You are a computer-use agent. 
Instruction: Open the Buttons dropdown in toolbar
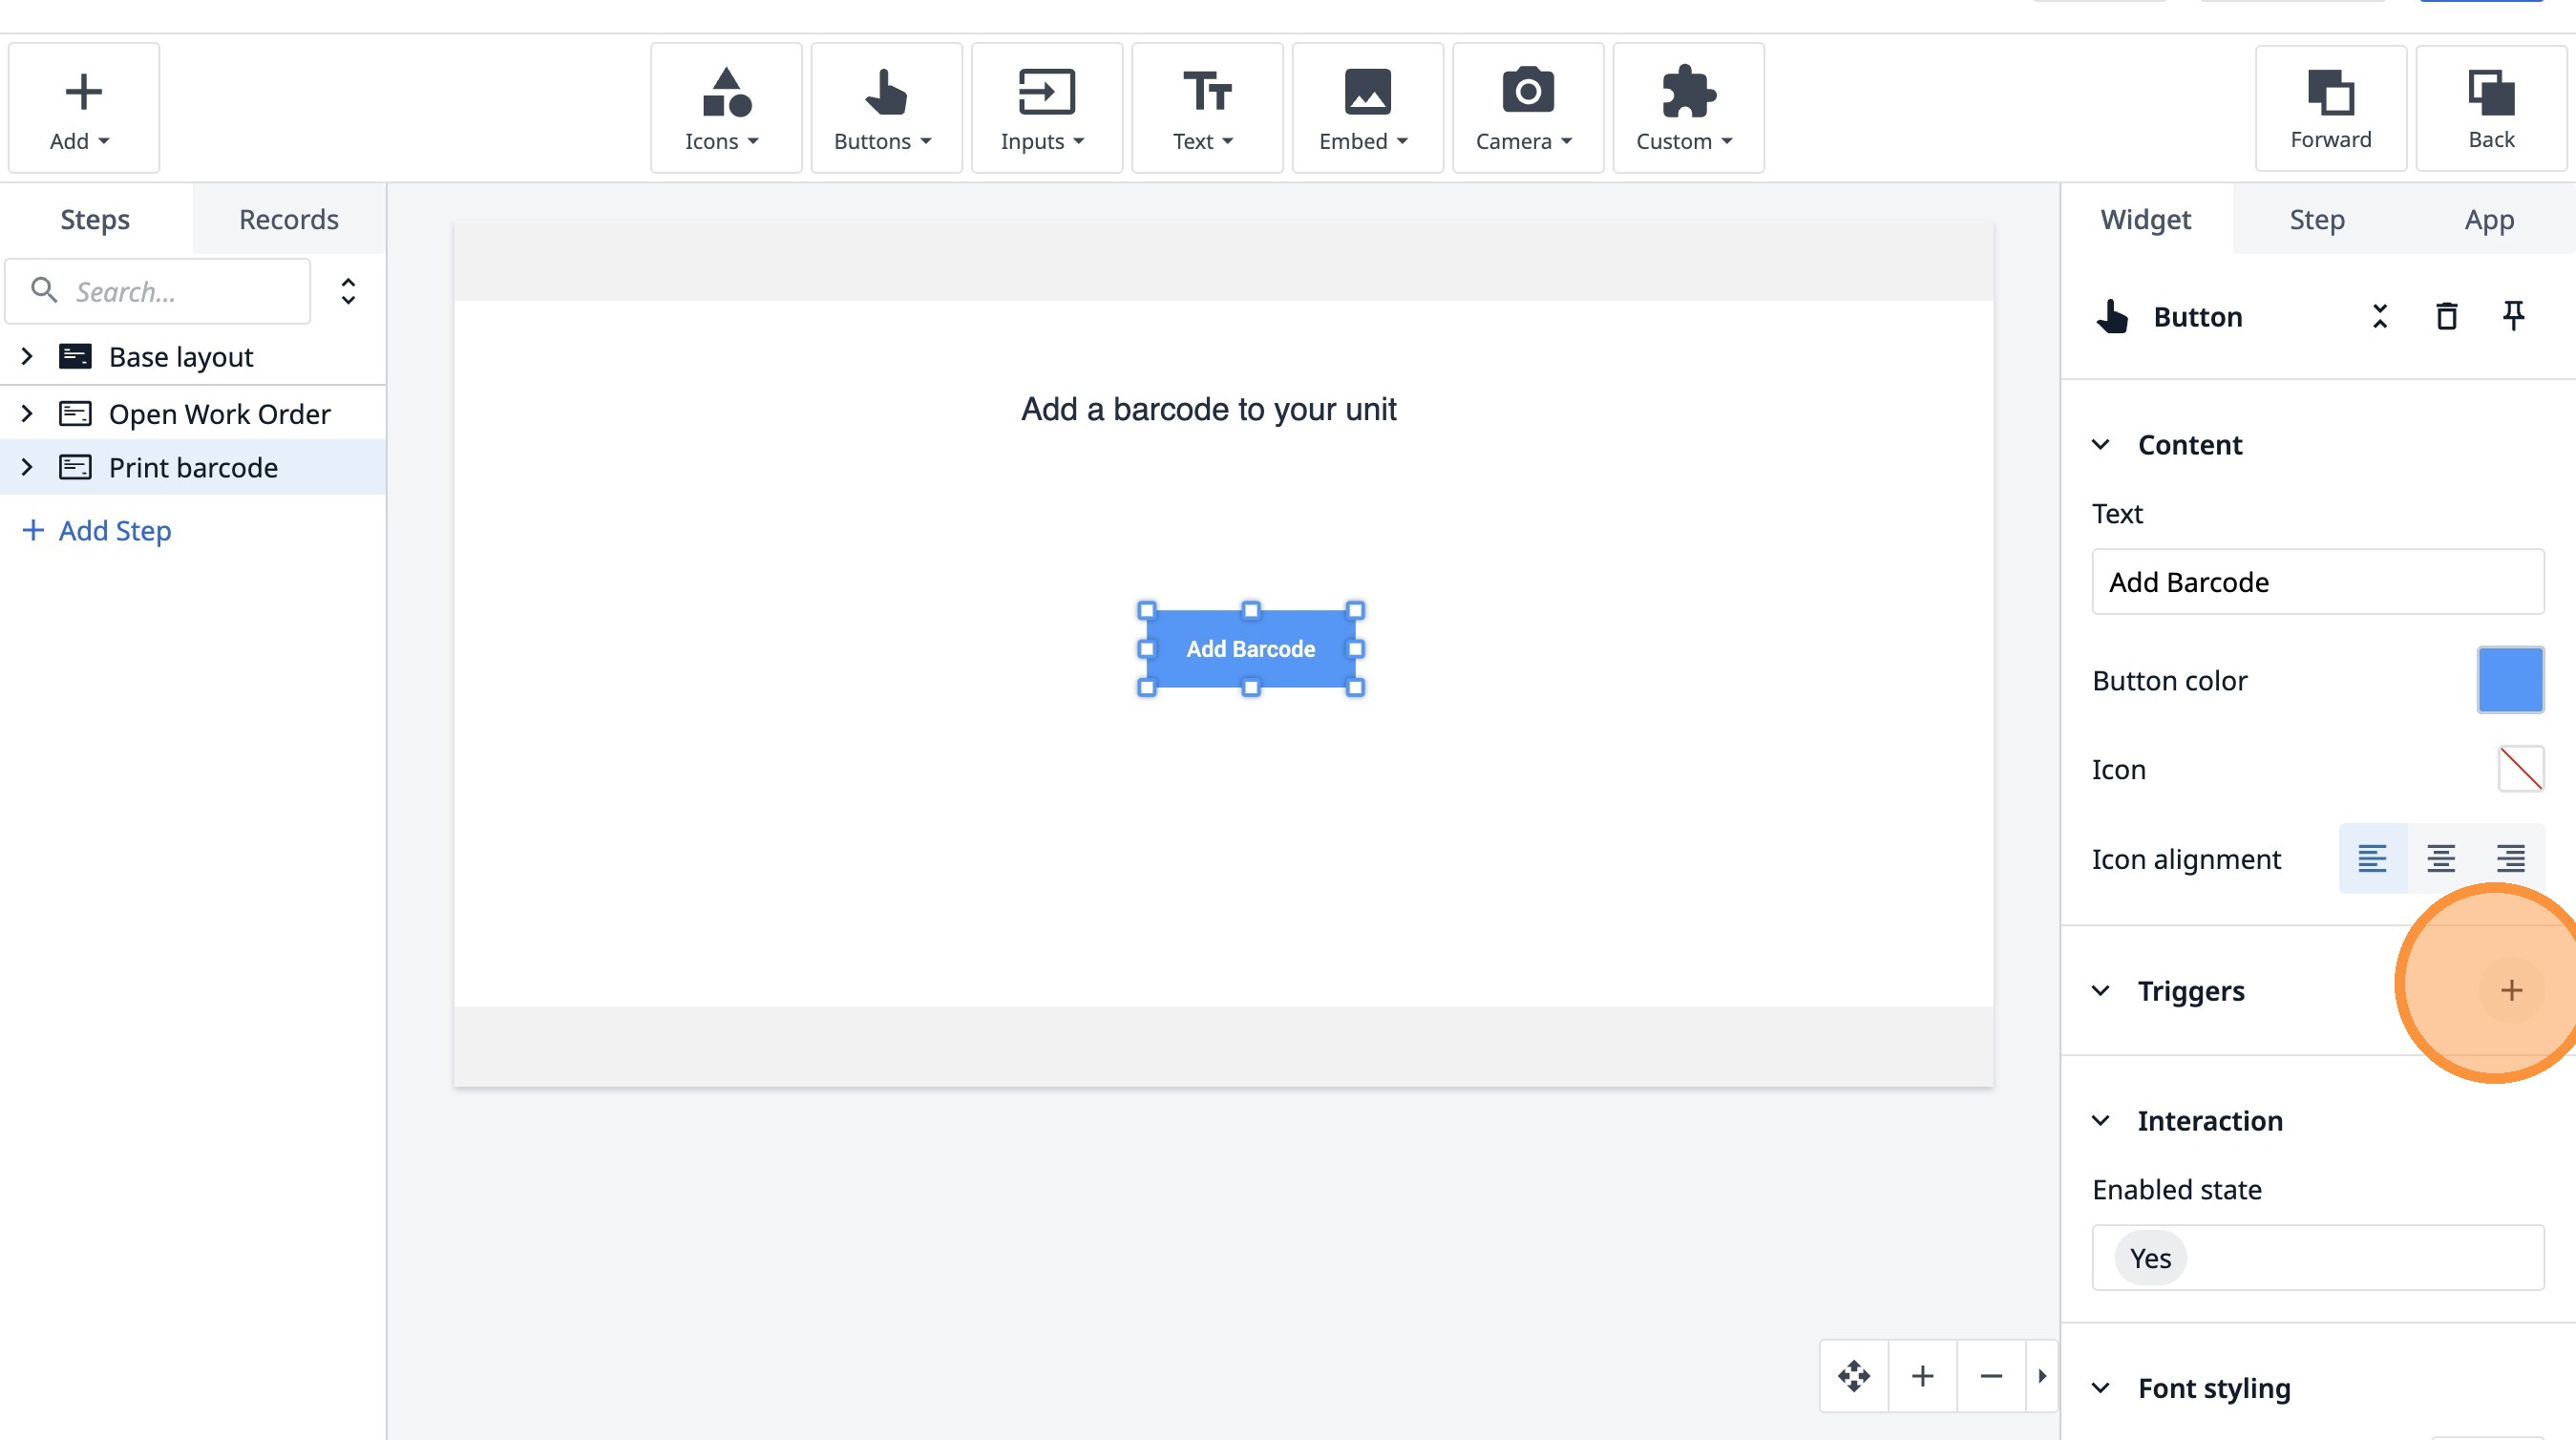(x=886, y=108)
